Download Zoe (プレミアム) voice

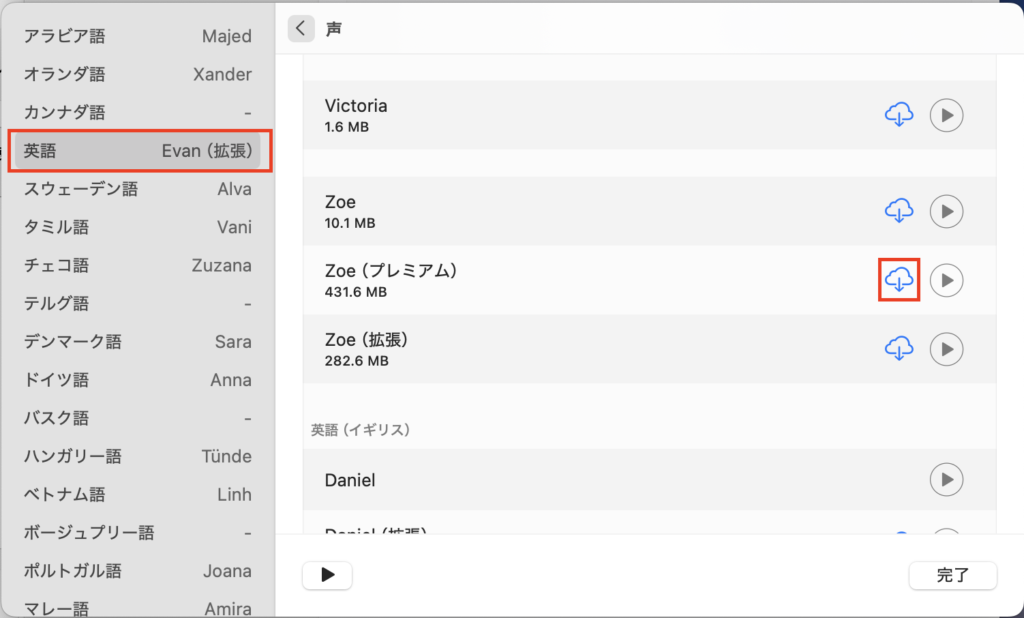[899, 279]
